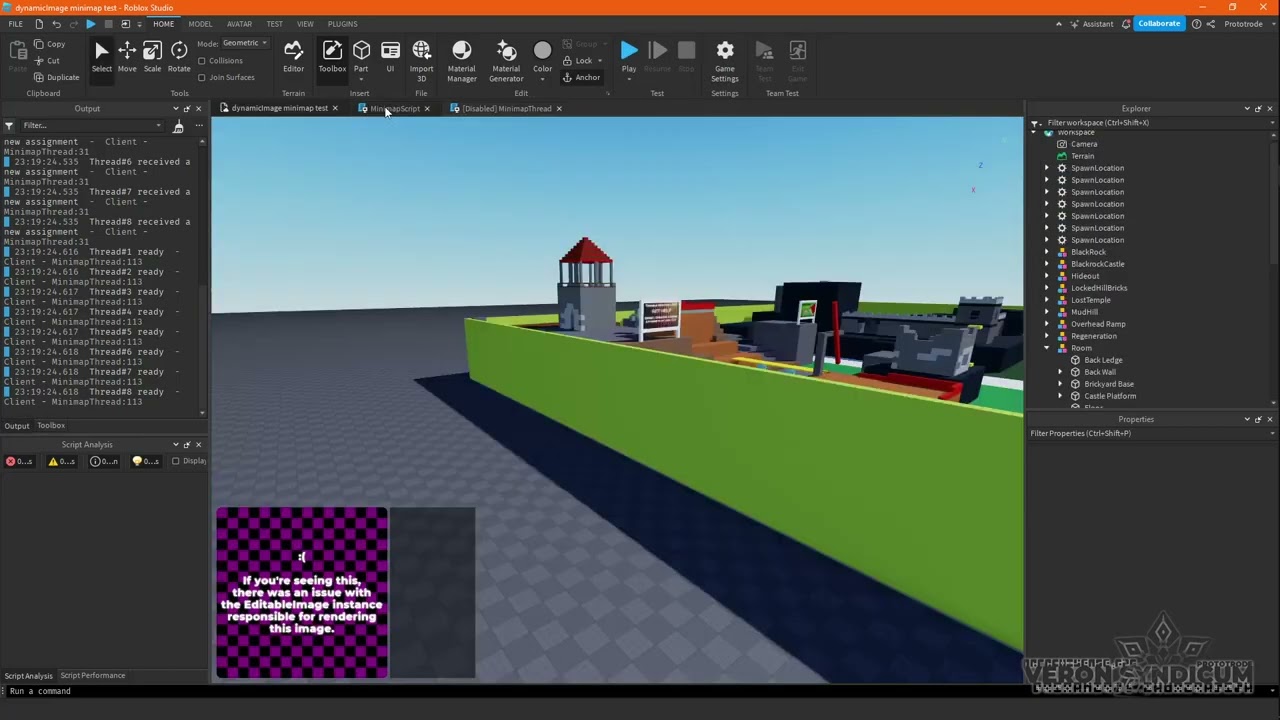Switch to the AVATAR ribbon tab
Viewport: 1280px width, 720px height.
(x=239, y=24)
